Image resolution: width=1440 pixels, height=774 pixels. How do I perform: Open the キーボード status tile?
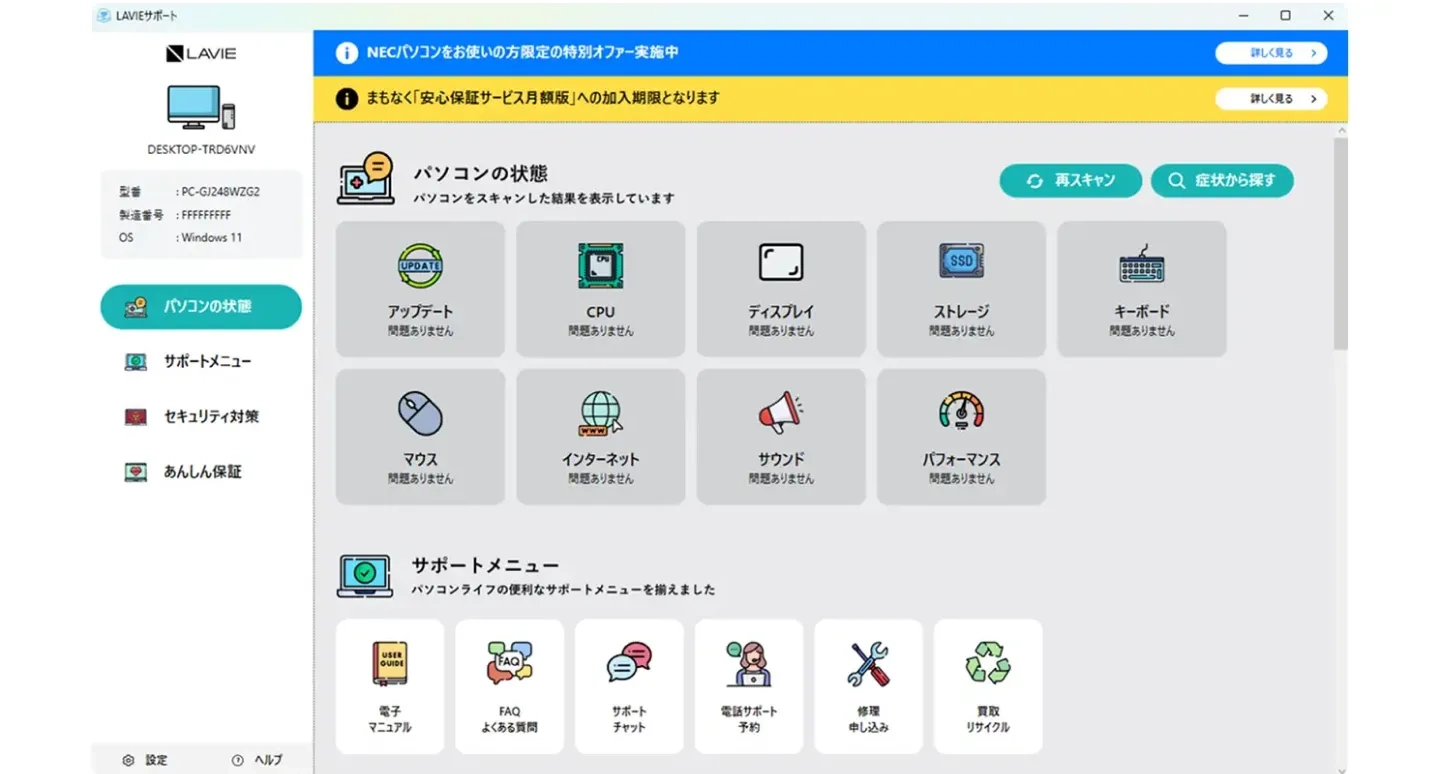[1141, 289]
